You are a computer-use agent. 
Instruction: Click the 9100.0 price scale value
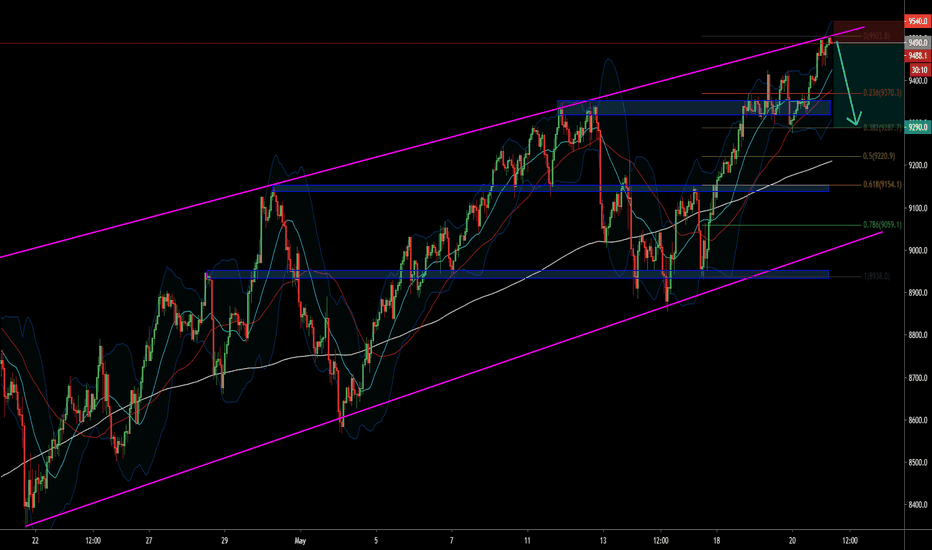(918, 208)
